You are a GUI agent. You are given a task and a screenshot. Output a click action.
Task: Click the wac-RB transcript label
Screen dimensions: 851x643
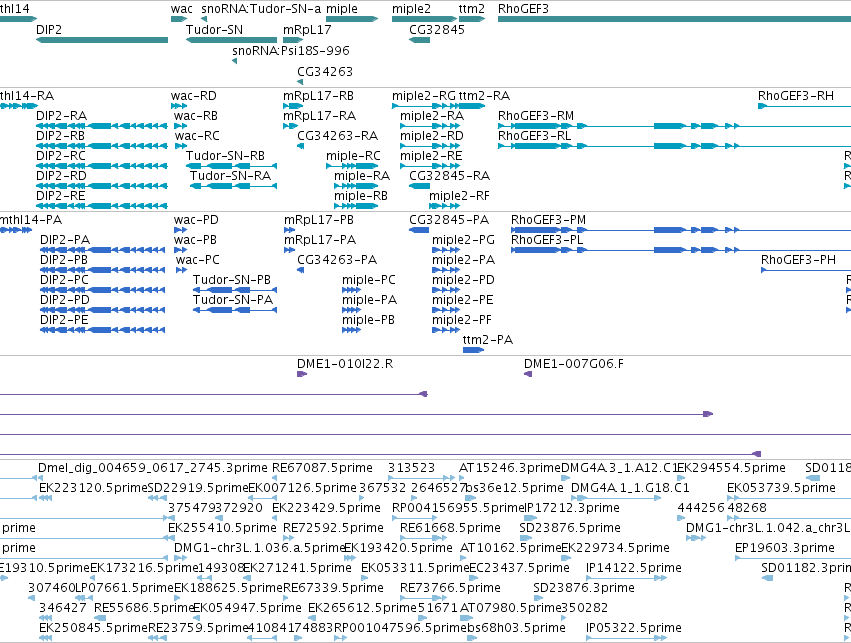pyautogui.click(x=196, y=116)
